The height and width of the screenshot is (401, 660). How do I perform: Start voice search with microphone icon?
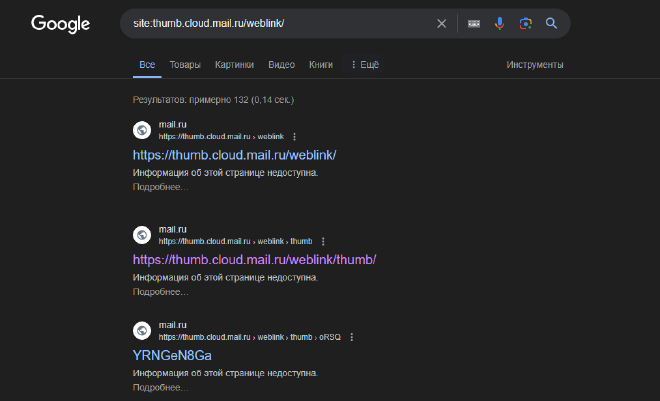point(500,24)
